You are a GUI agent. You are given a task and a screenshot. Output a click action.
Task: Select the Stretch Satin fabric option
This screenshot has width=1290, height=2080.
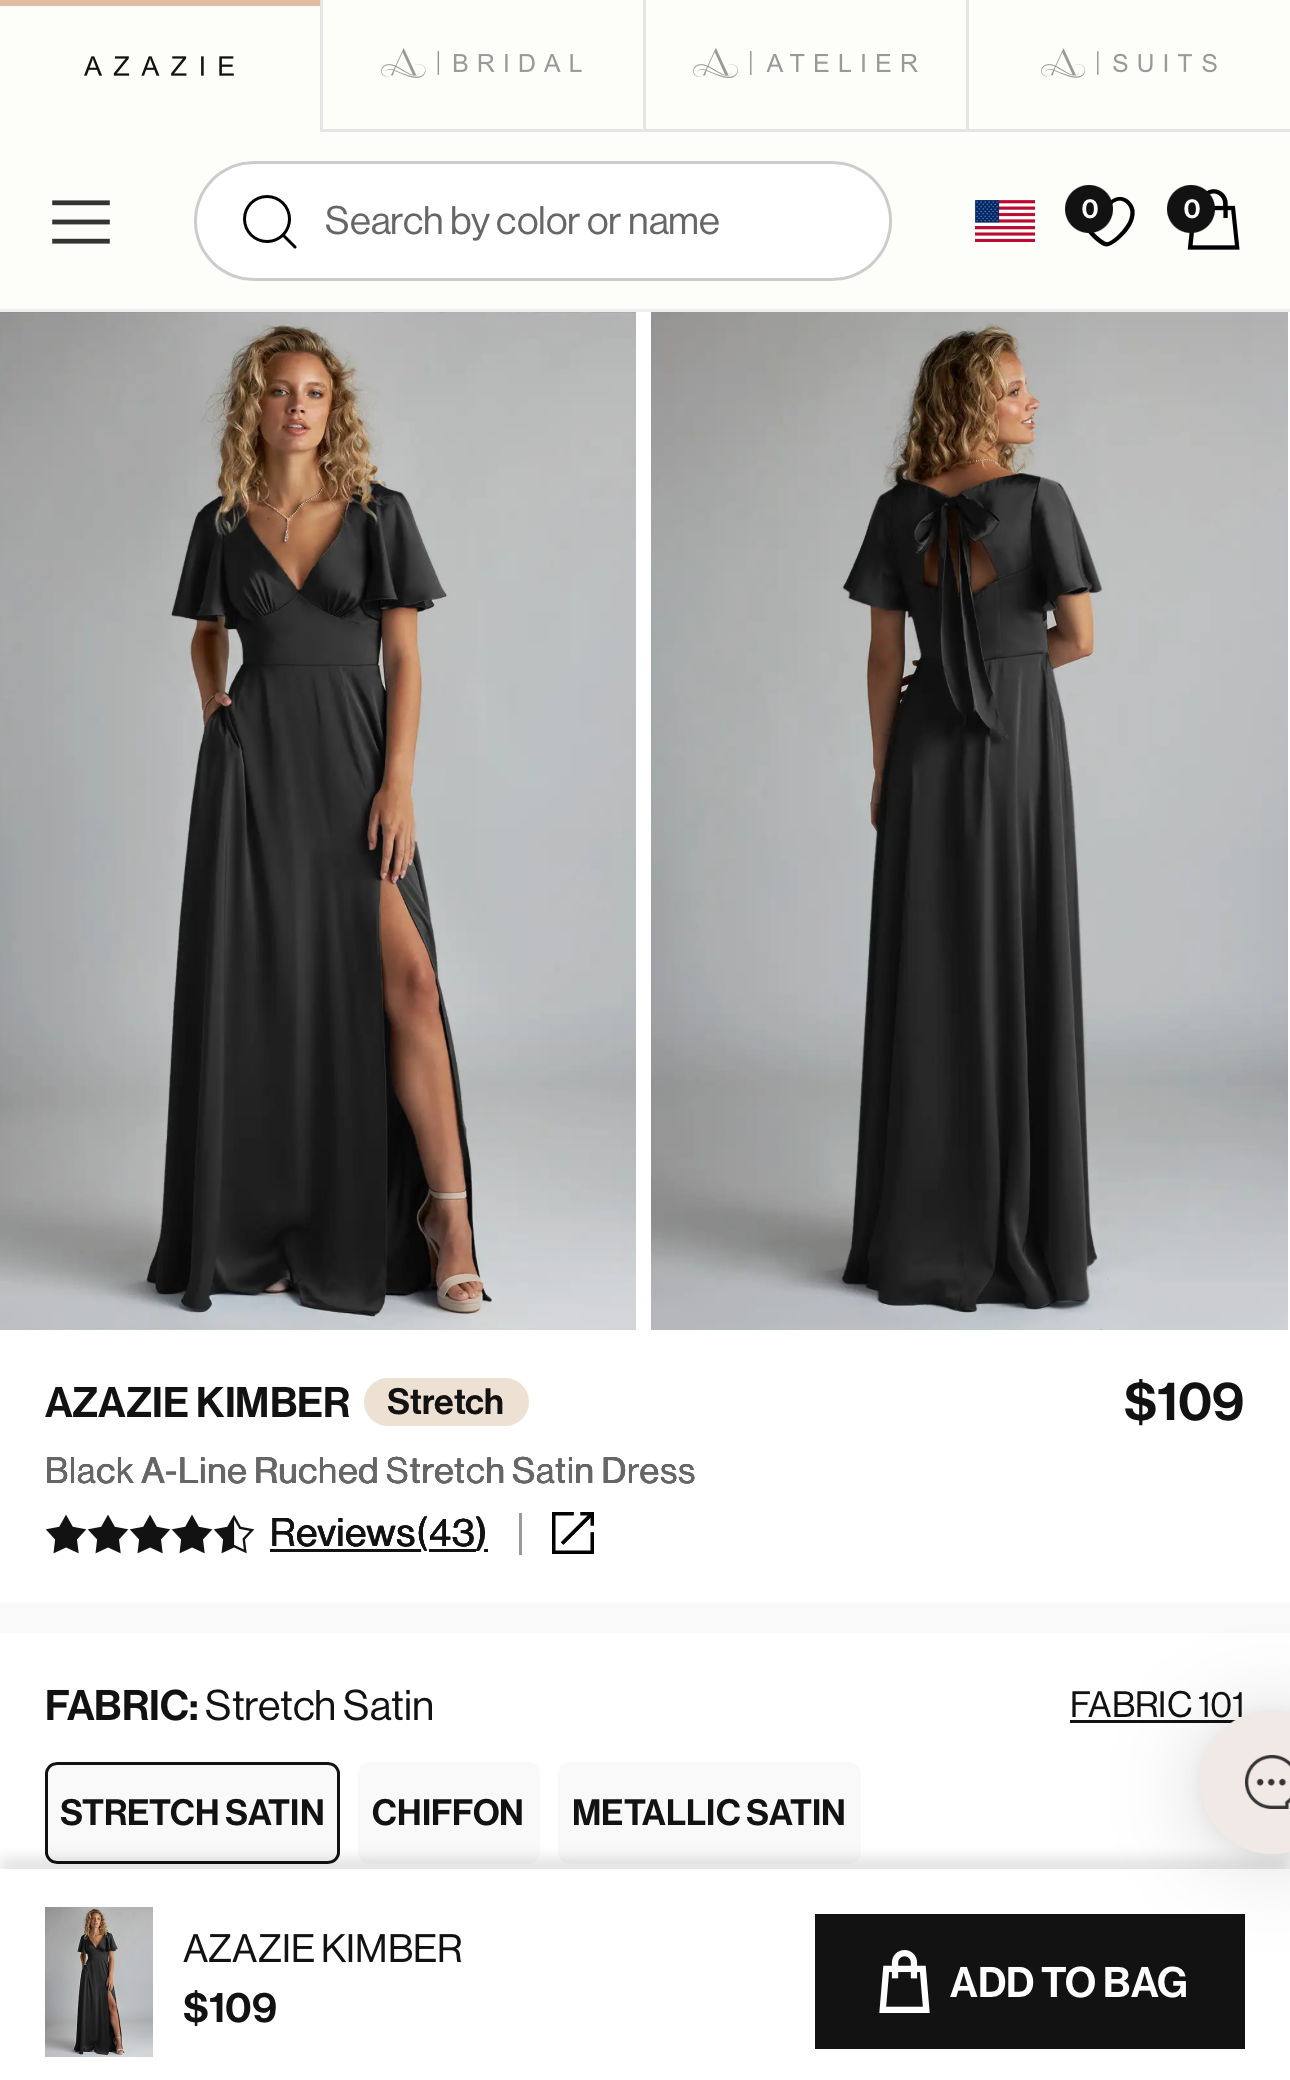tap(192, 1812)
